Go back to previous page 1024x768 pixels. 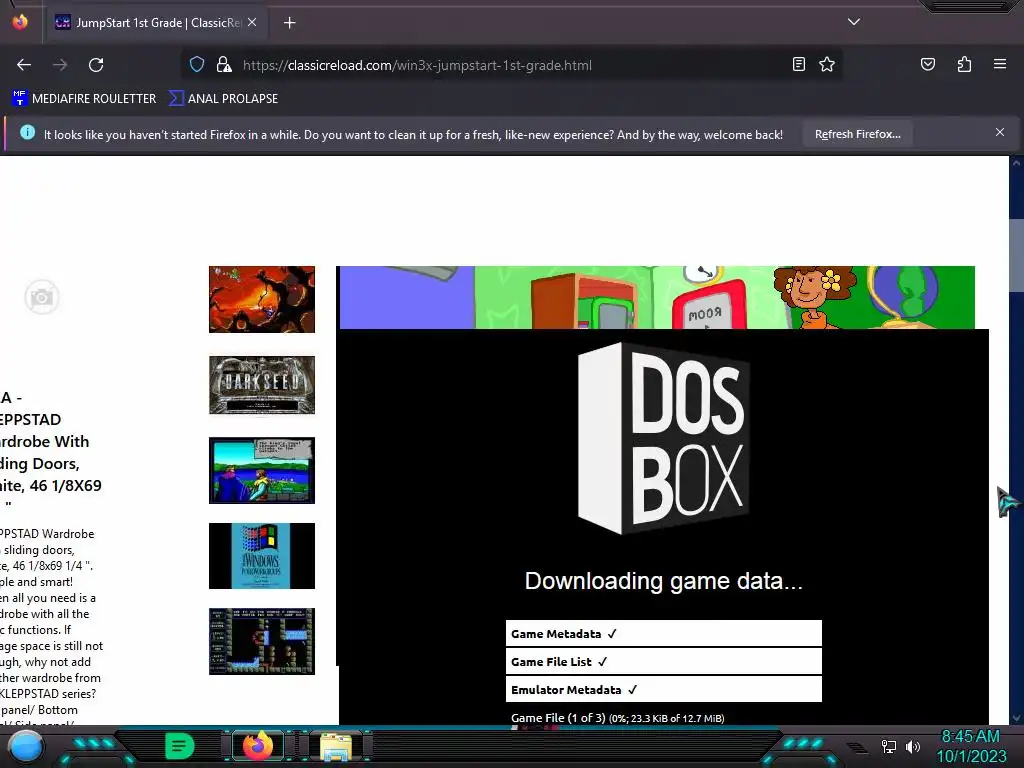click(24, 65)
